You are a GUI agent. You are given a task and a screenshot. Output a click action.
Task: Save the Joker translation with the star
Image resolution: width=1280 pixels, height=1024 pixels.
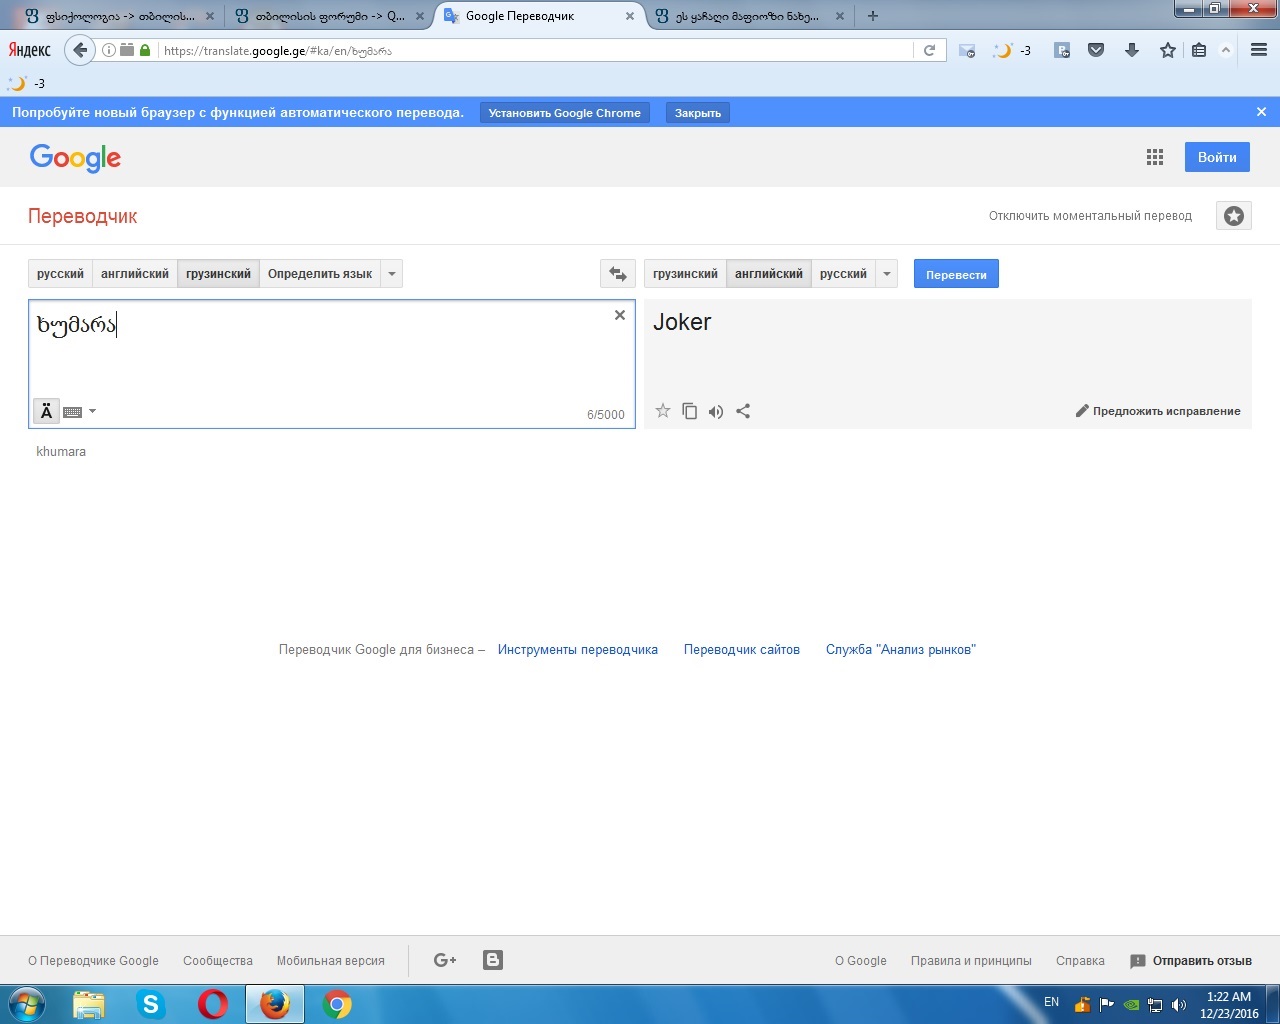pos(662,411)
